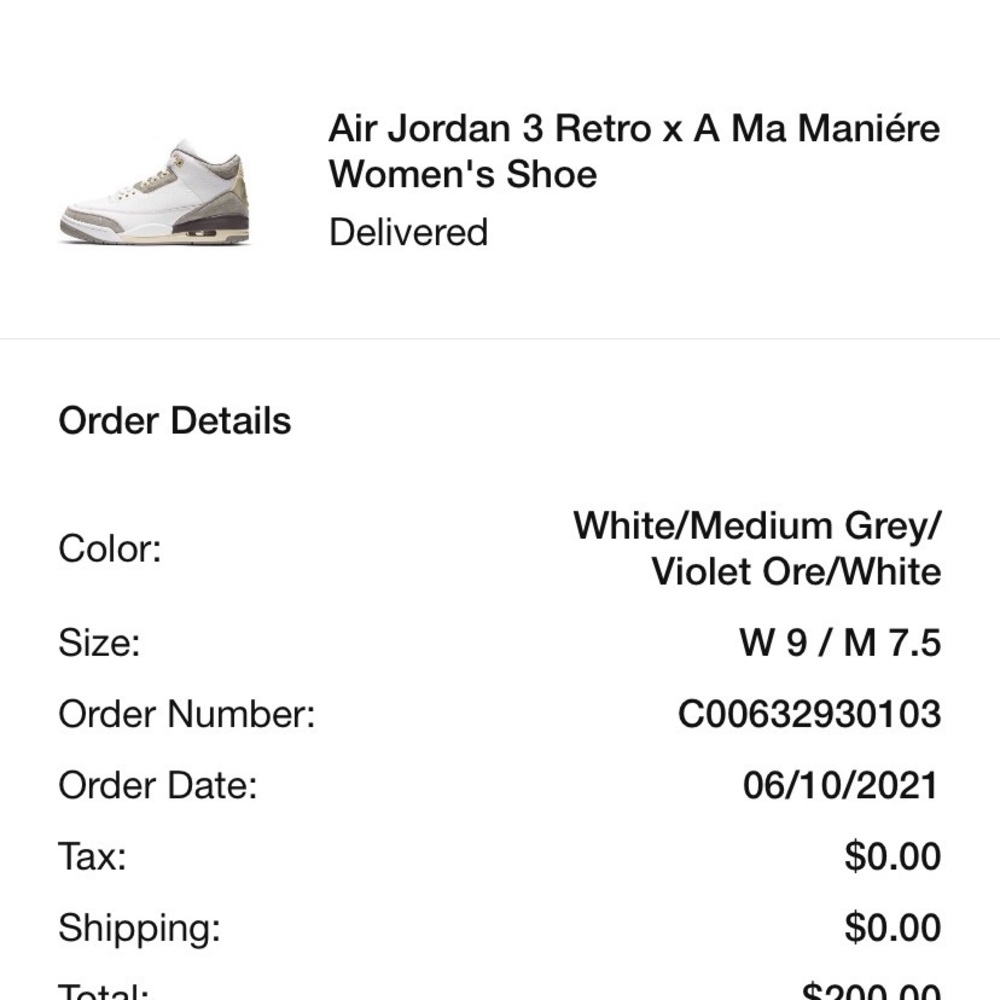
Task: Select the Color label
Action: [x=110, y=549]
